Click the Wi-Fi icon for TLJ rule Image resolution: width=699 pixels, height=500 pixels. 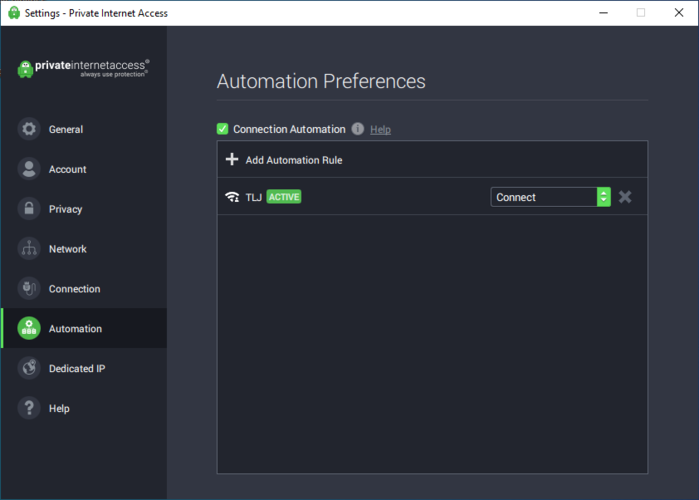(x=232, y=197)
